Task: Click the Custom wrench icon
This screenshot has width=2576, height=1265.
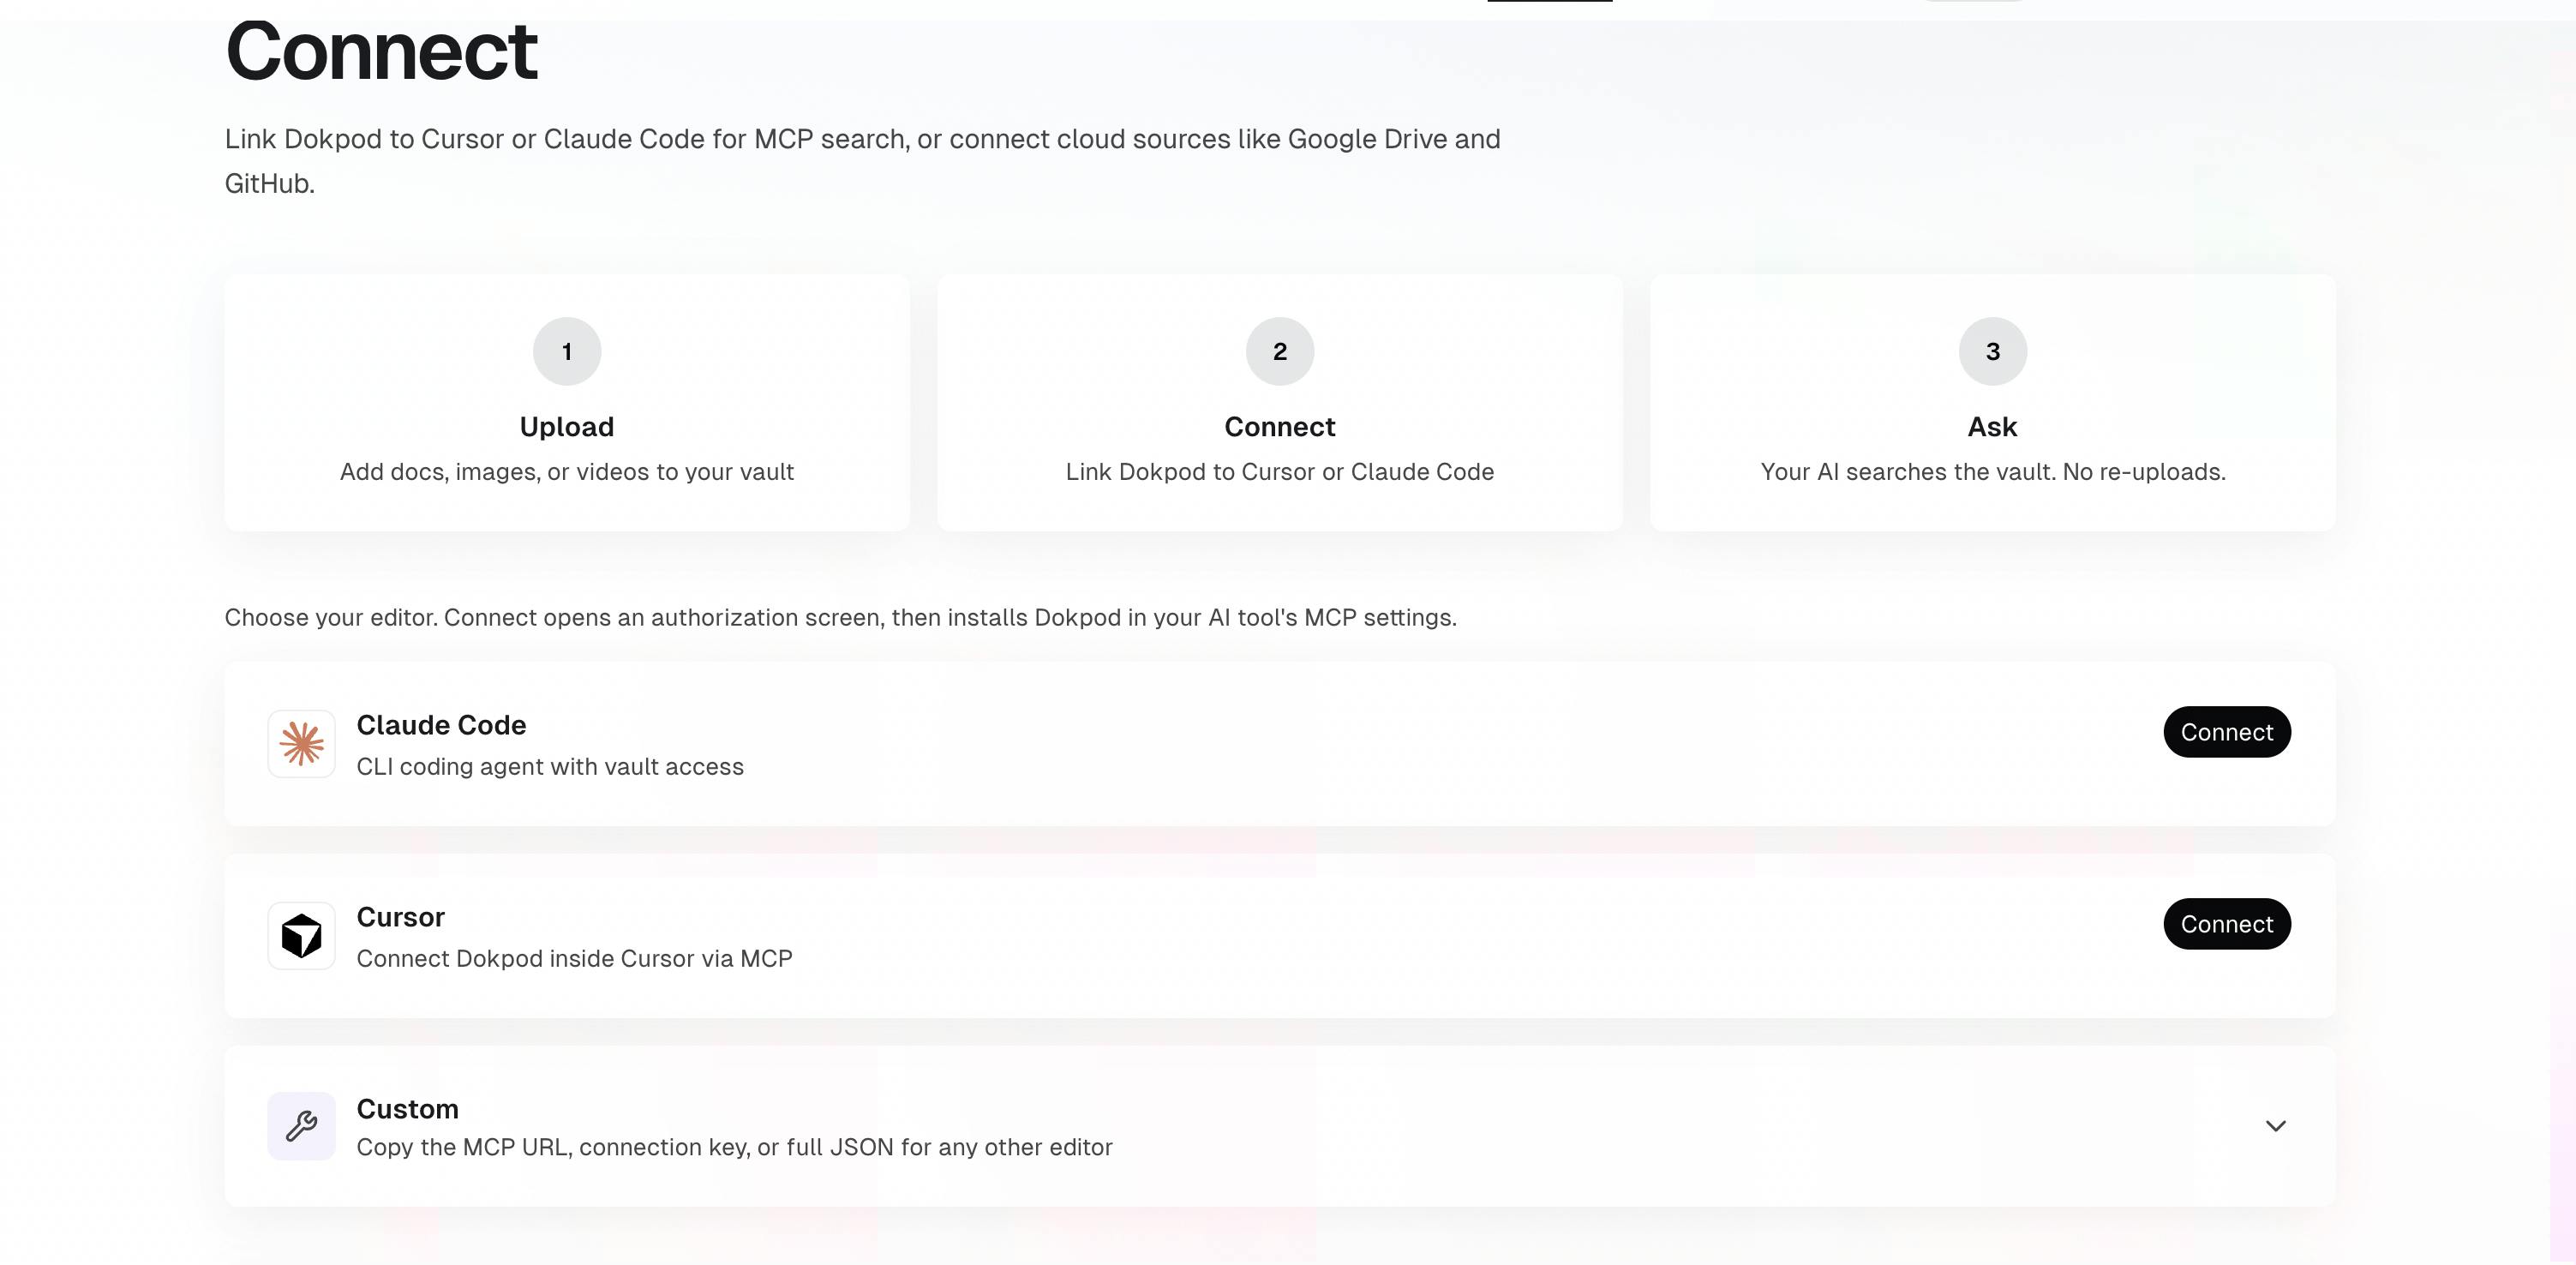Action: (x=301, y=1126)
